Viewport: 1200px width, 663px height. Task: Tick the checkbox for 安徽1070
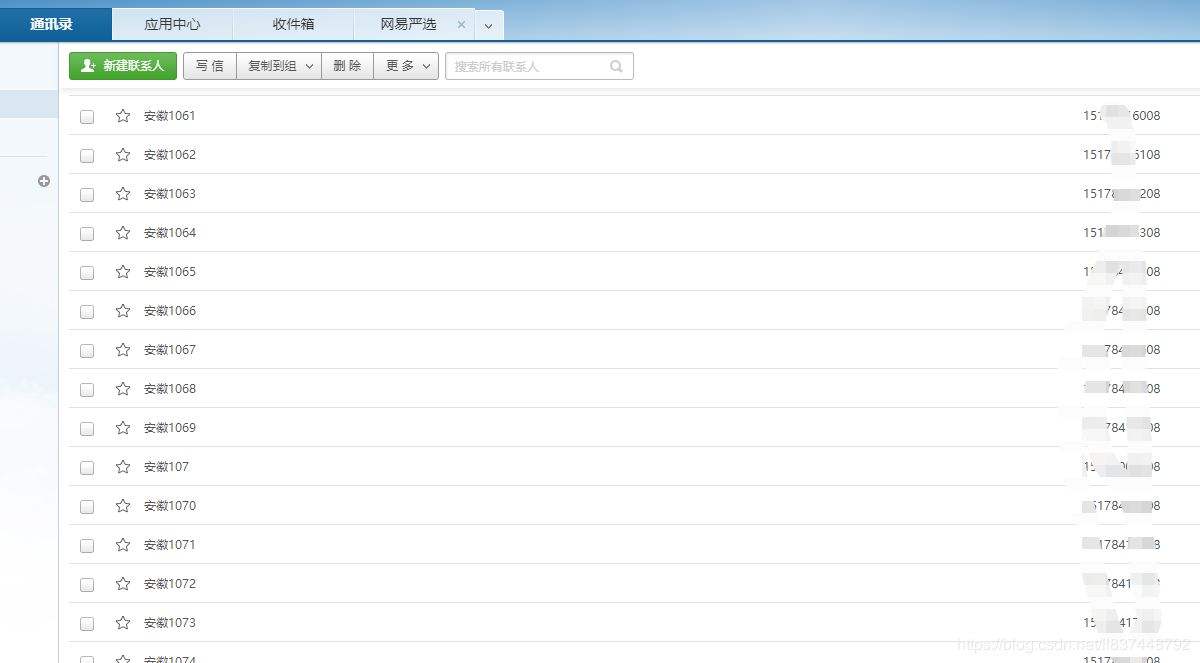(x=87, y=507)
